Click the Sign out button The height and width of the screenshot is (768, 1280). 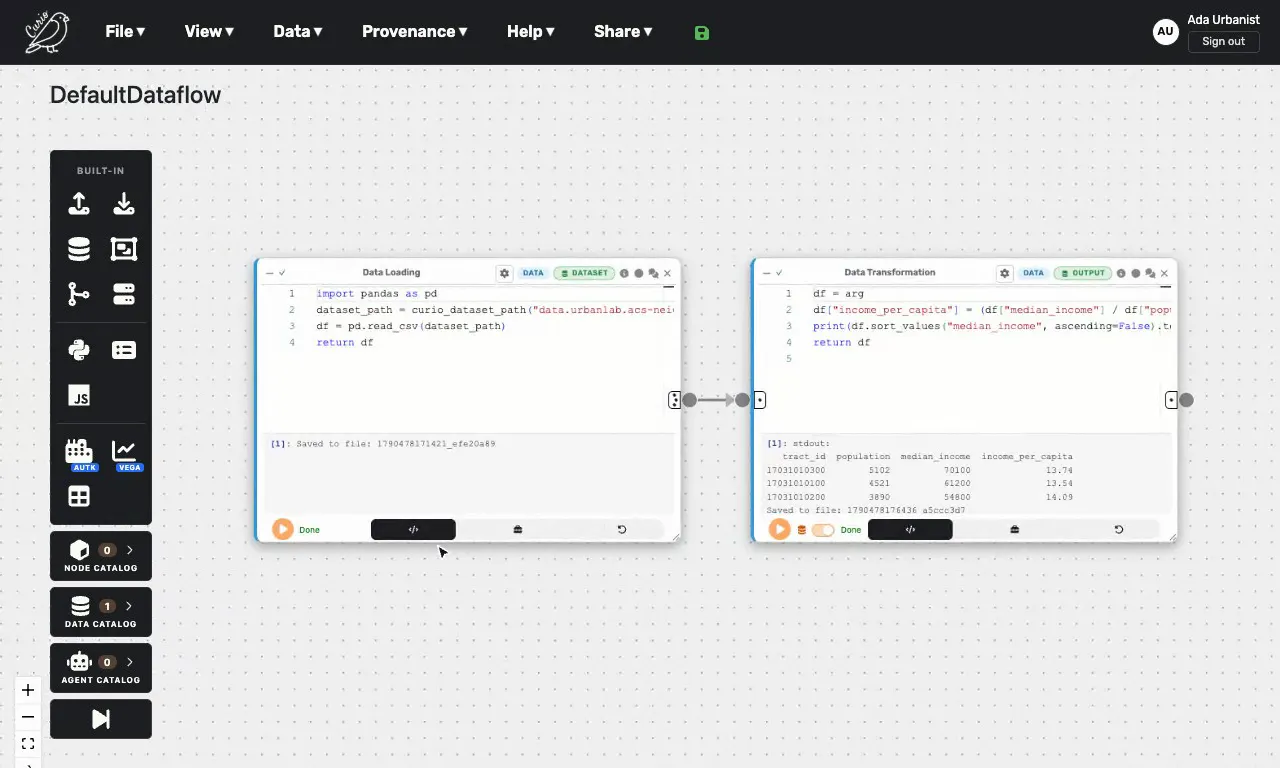pos(1224,42)
